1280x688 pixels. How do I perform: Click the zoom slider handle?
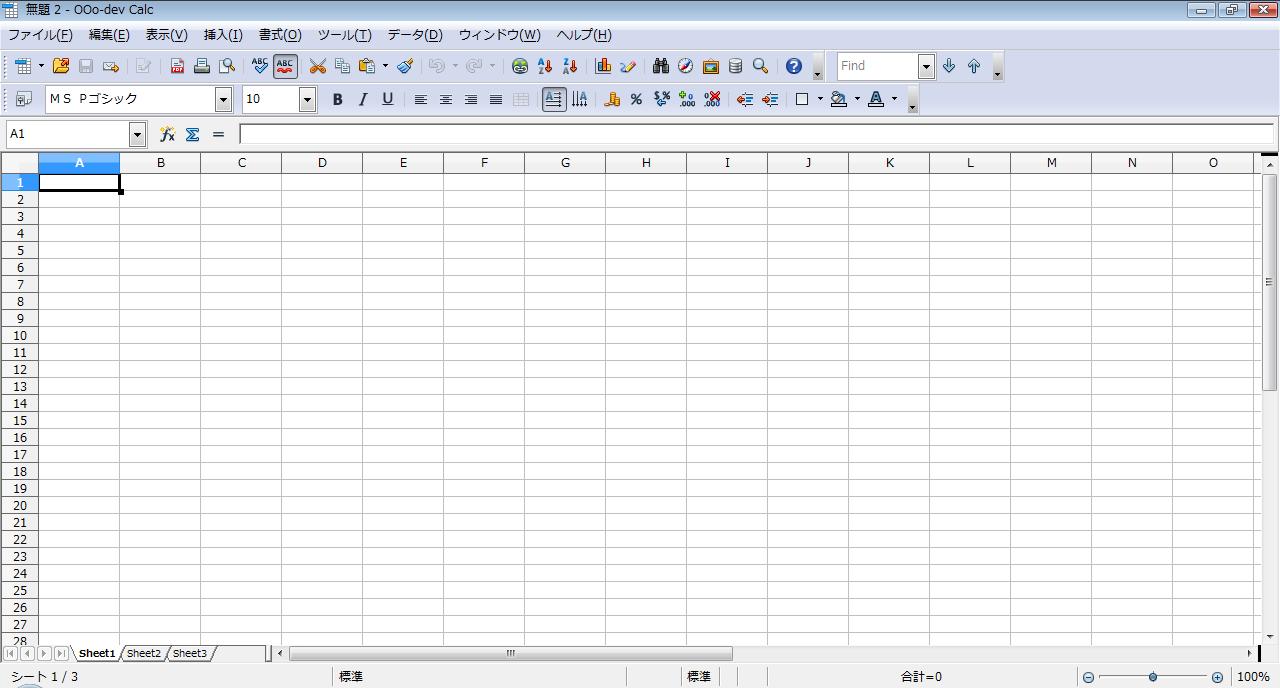[1152, 677]
